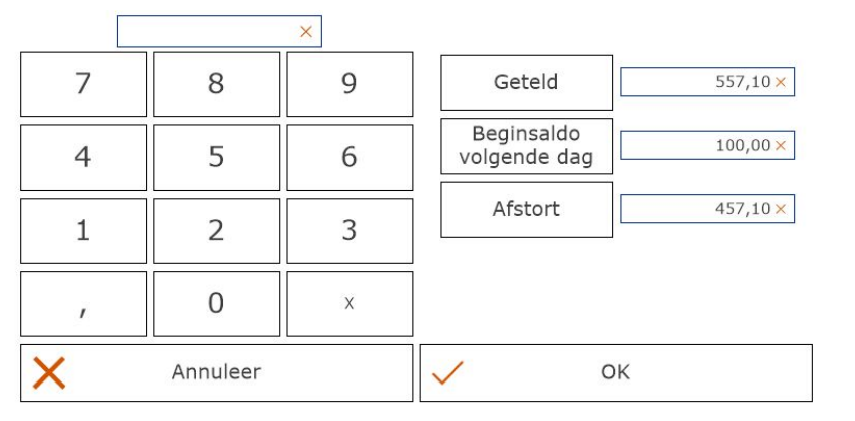This screenshot has width=855, height=421.
Task: Clear the top keypad entry field
Action: point(305,32)
